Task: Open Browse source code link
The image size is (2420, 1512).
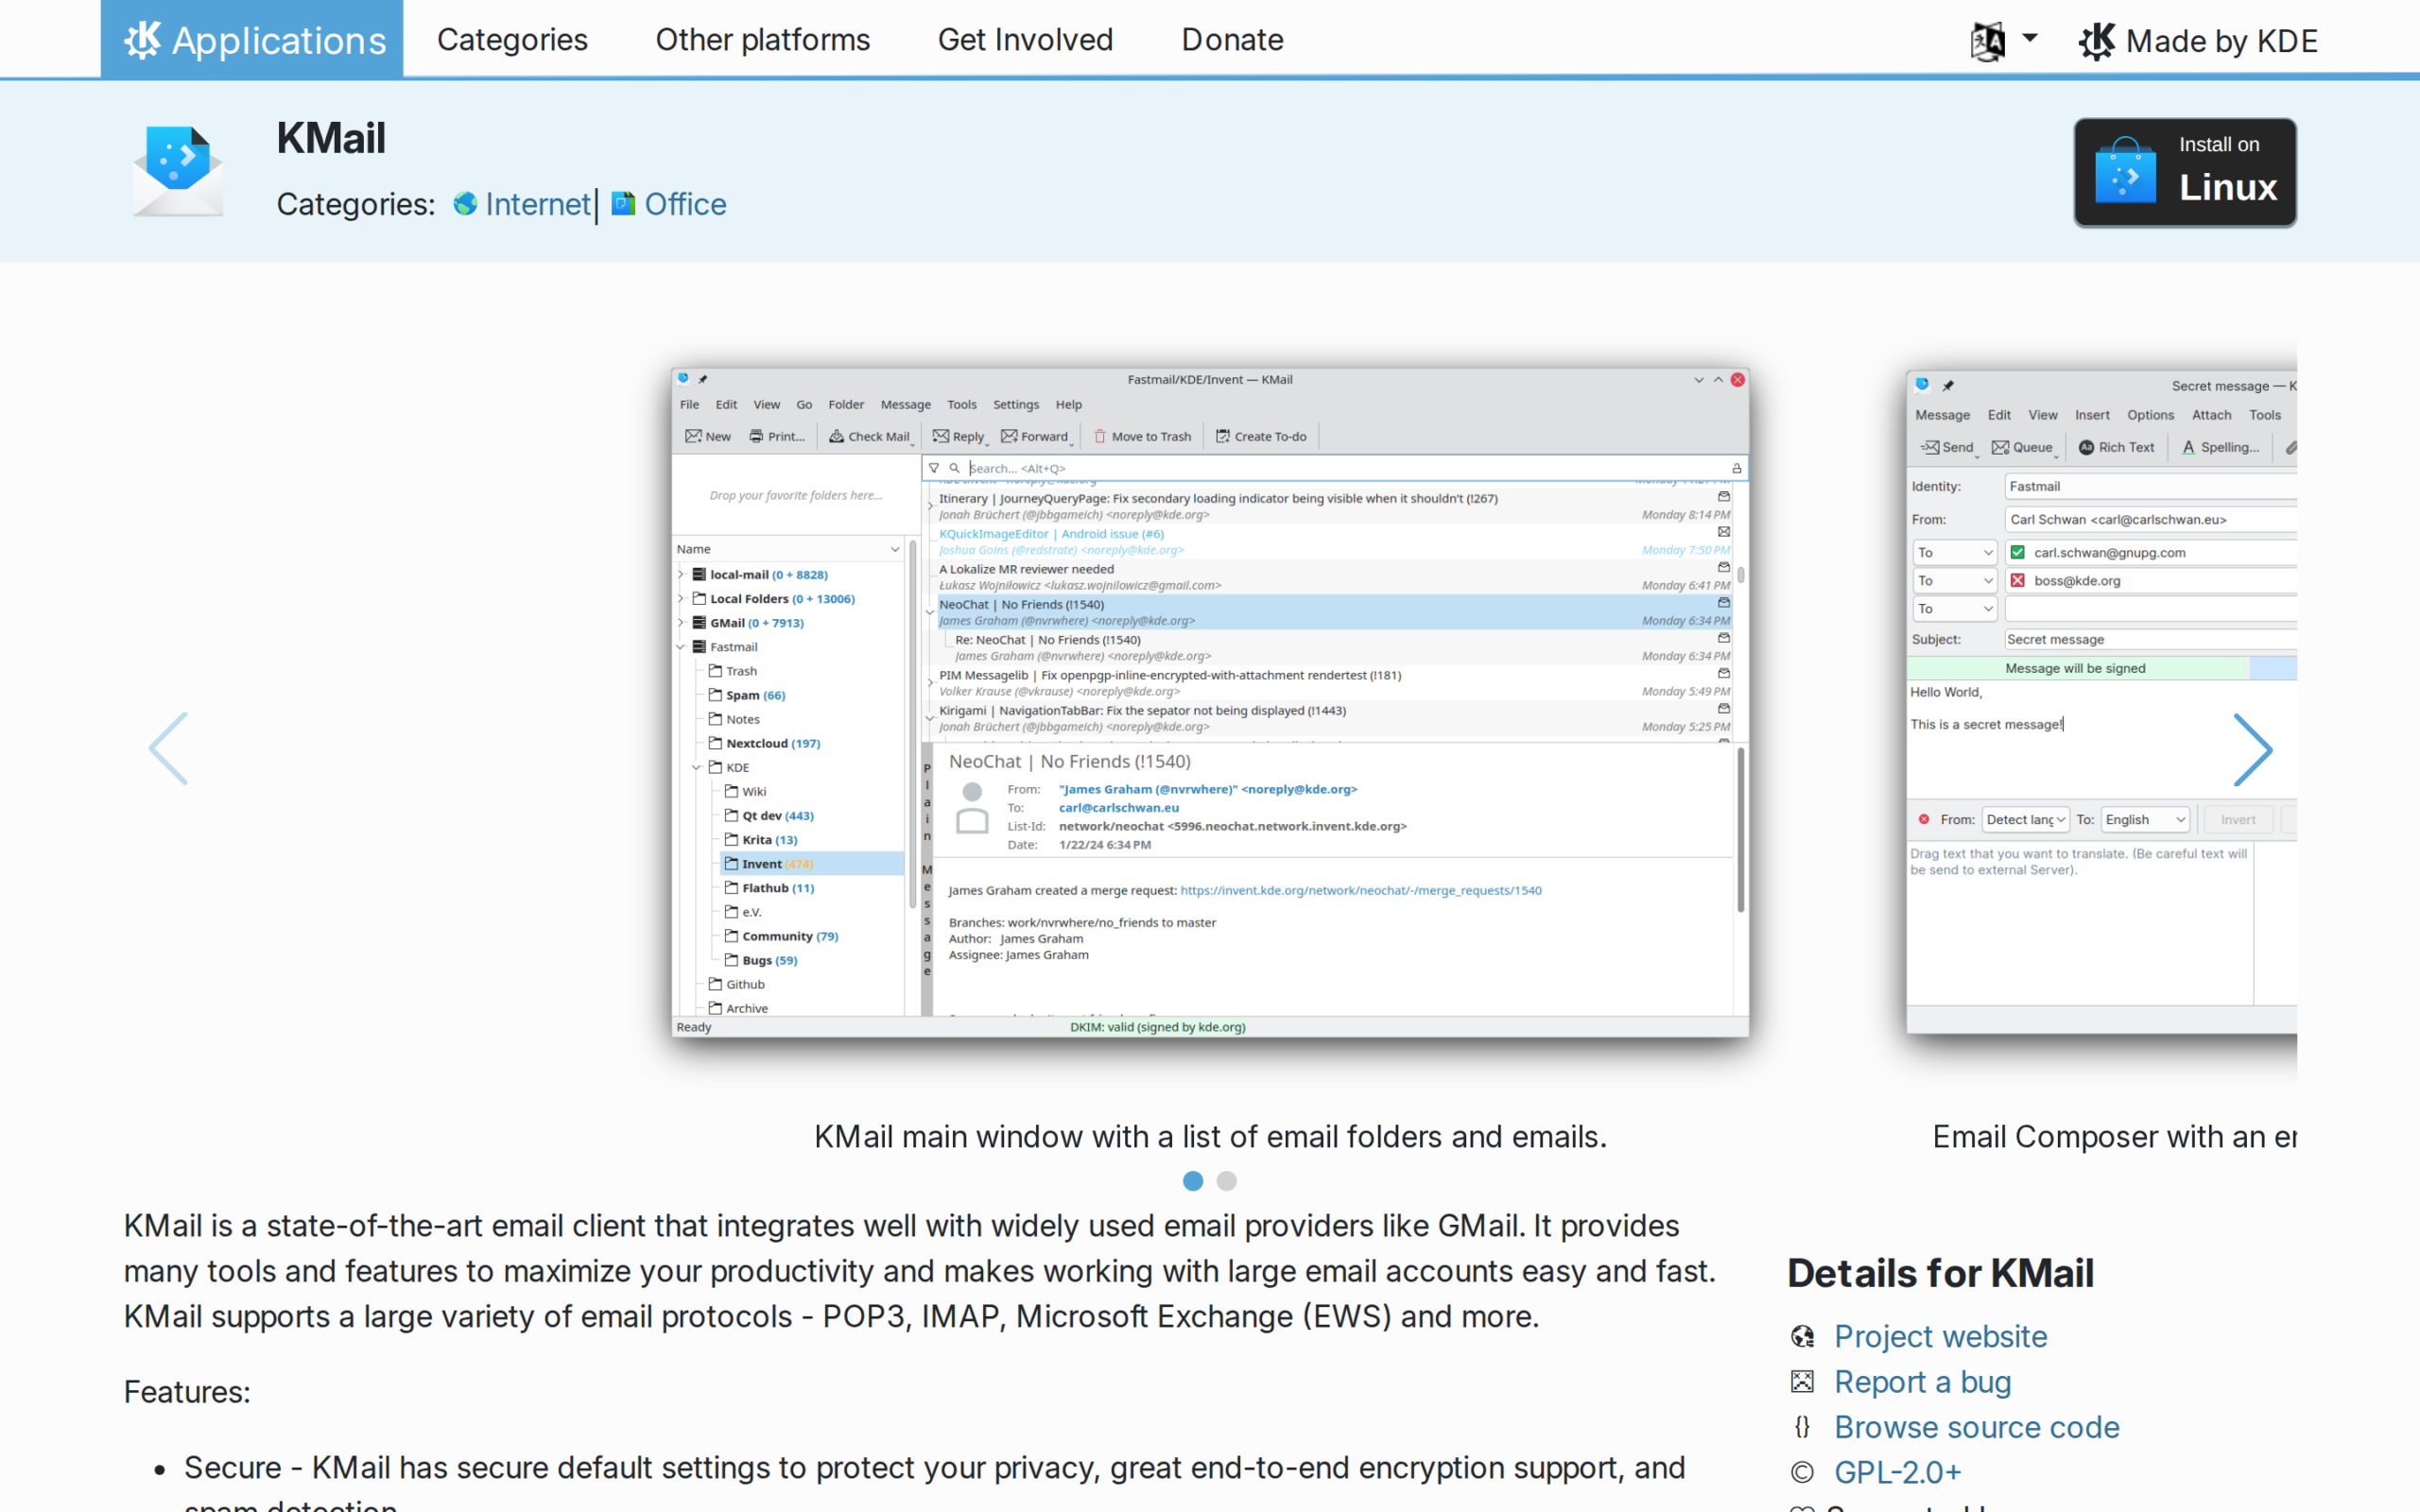Action: click(1976, 1427)
